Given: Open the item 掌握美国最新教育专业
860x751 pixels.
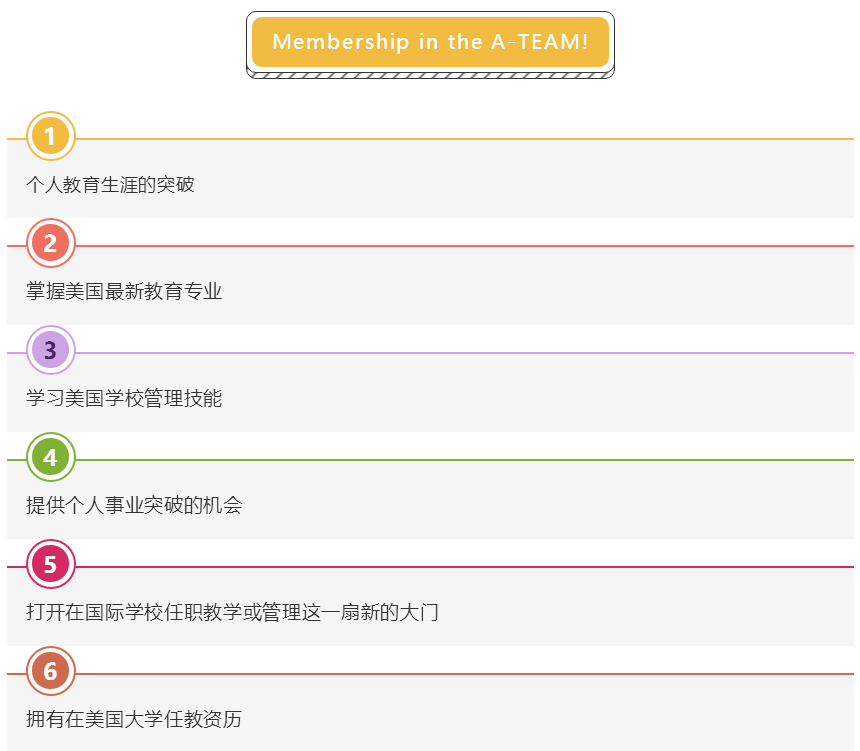Looking at the screenshot, I should 124,292.
